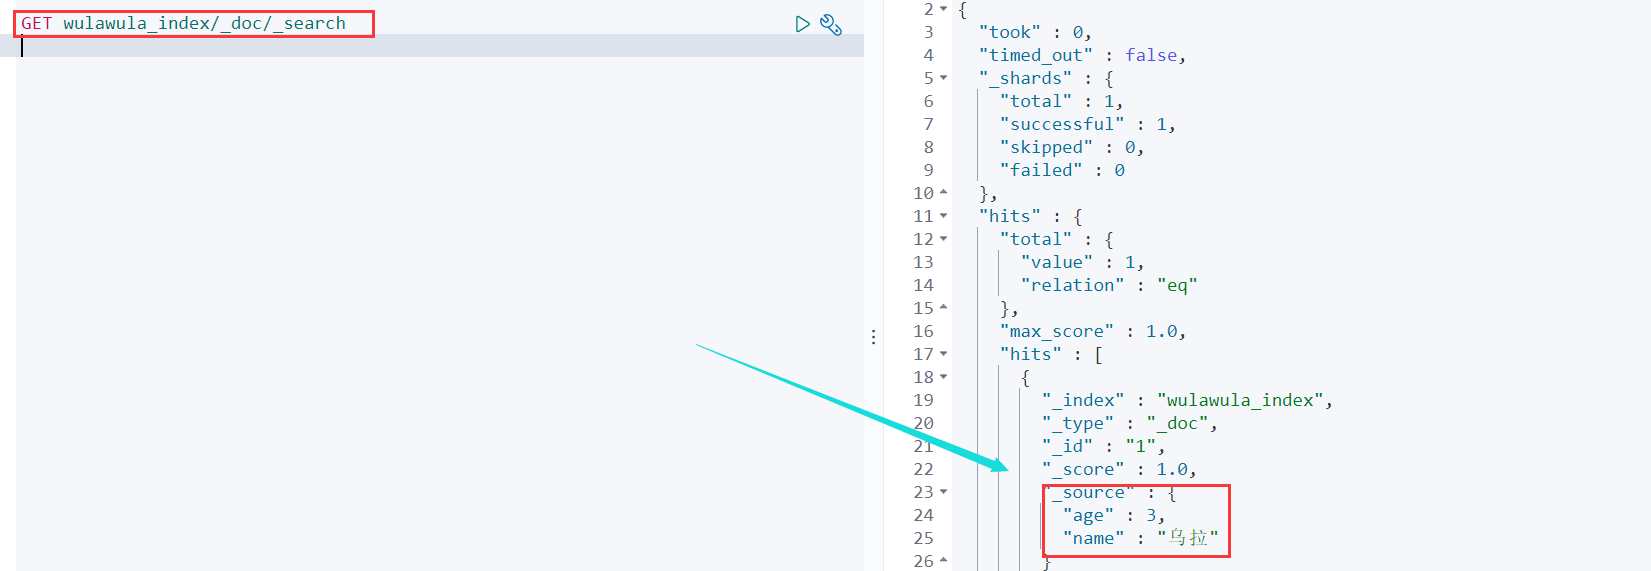
Task: Click the "_type" : "_doc" line
Action: [1130, 423]
